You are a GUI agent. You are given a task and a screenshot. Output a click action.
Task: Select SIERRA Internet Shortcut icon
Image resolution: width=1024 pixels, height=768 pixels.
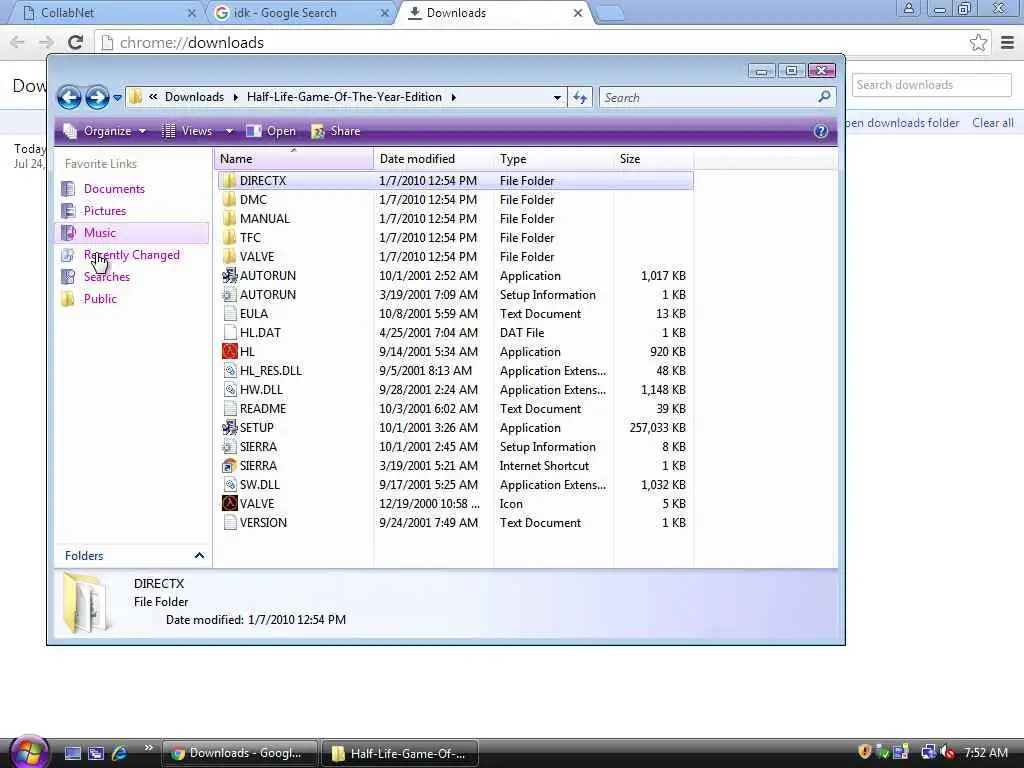229,466
